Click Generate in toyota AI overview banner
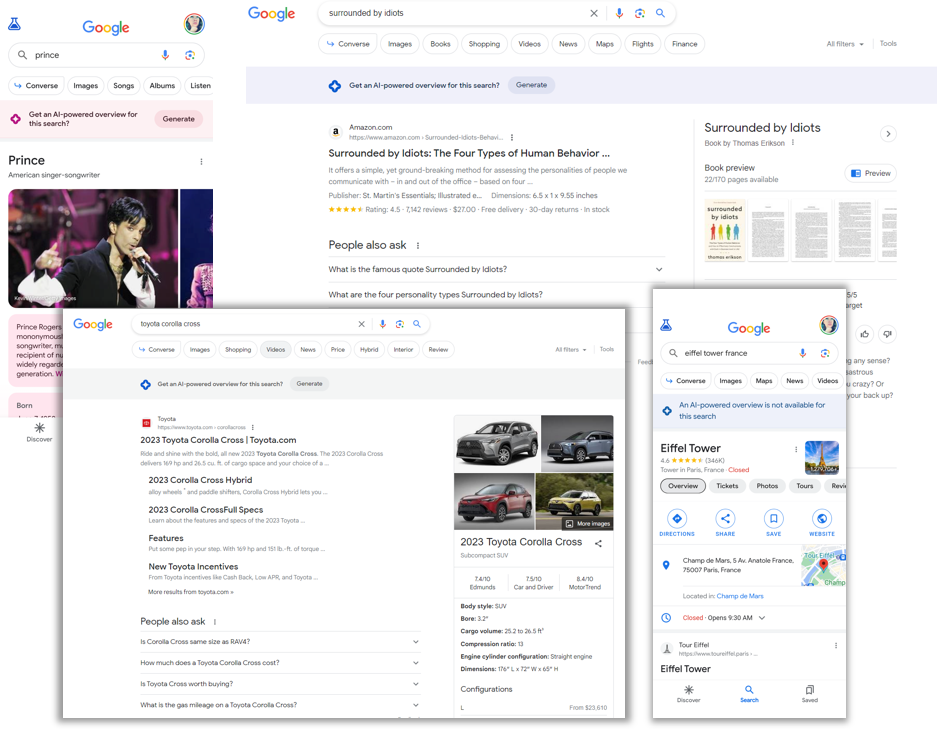This screenshot has height=729, width=939. pos(309,384)
